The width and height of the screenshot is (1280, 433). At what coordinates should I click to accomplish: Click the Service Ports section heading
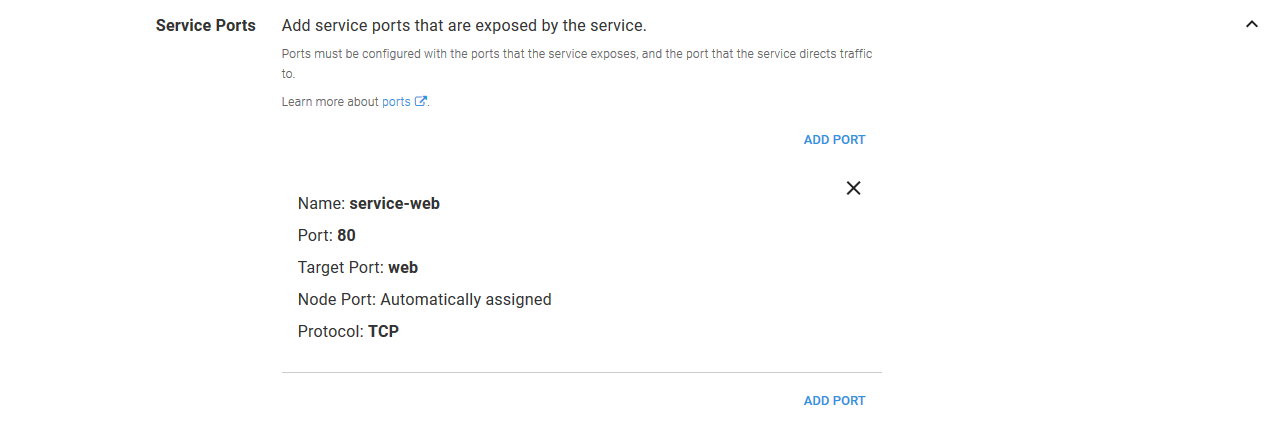click(205, 25)
